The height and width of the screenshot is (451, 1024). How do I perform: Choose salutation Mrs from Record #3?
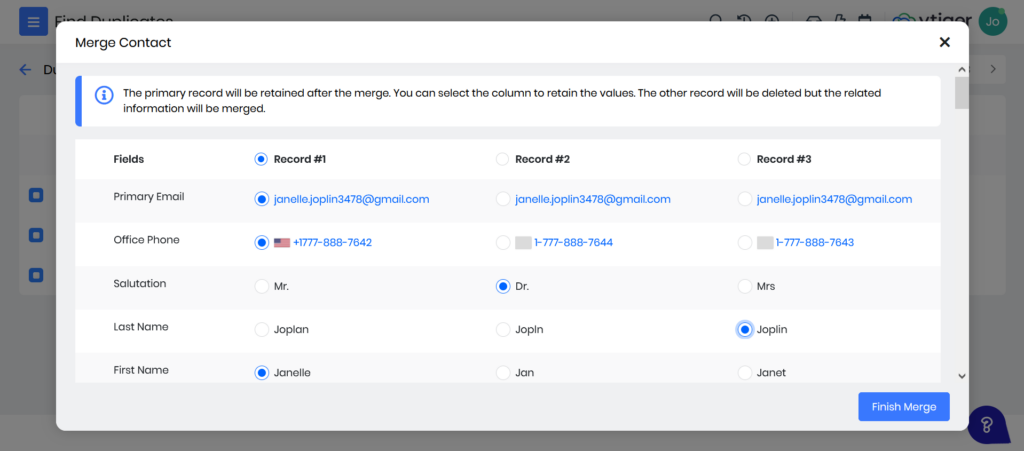[x=744, y=286]
